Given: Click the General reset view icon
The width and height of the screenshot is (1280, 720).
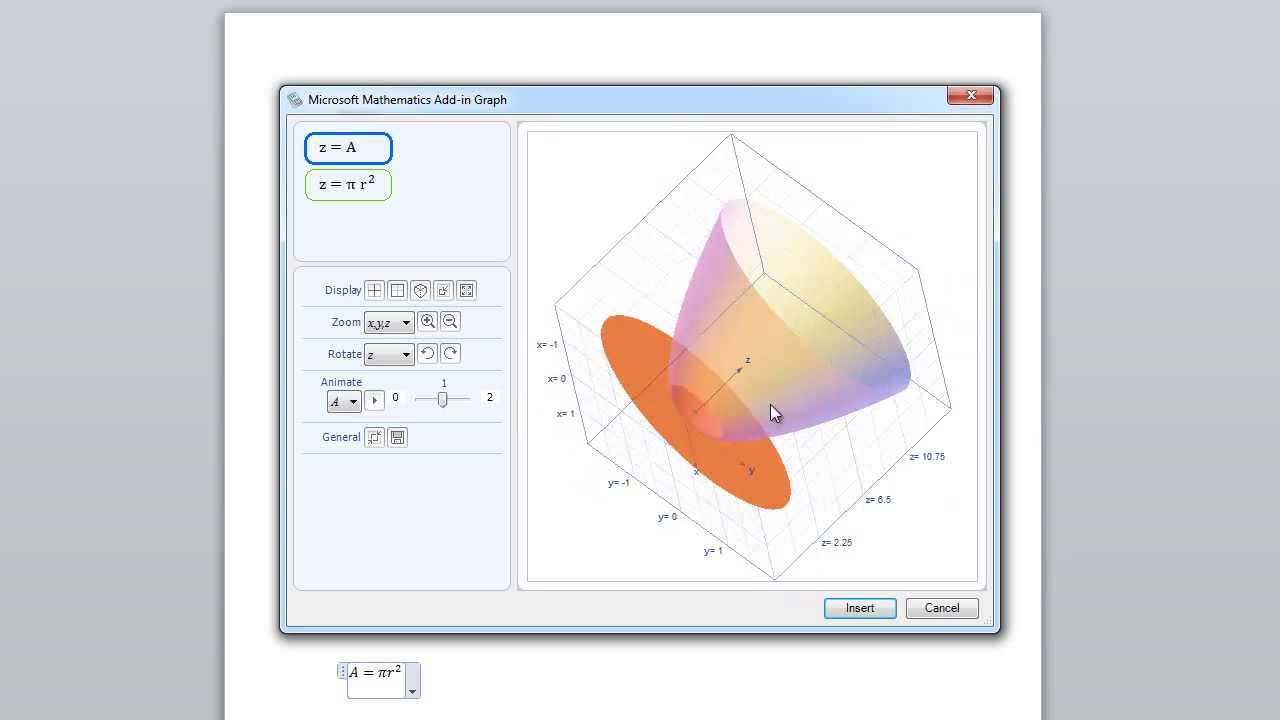Looking at the screenshot, I should (x=374, y=437).
